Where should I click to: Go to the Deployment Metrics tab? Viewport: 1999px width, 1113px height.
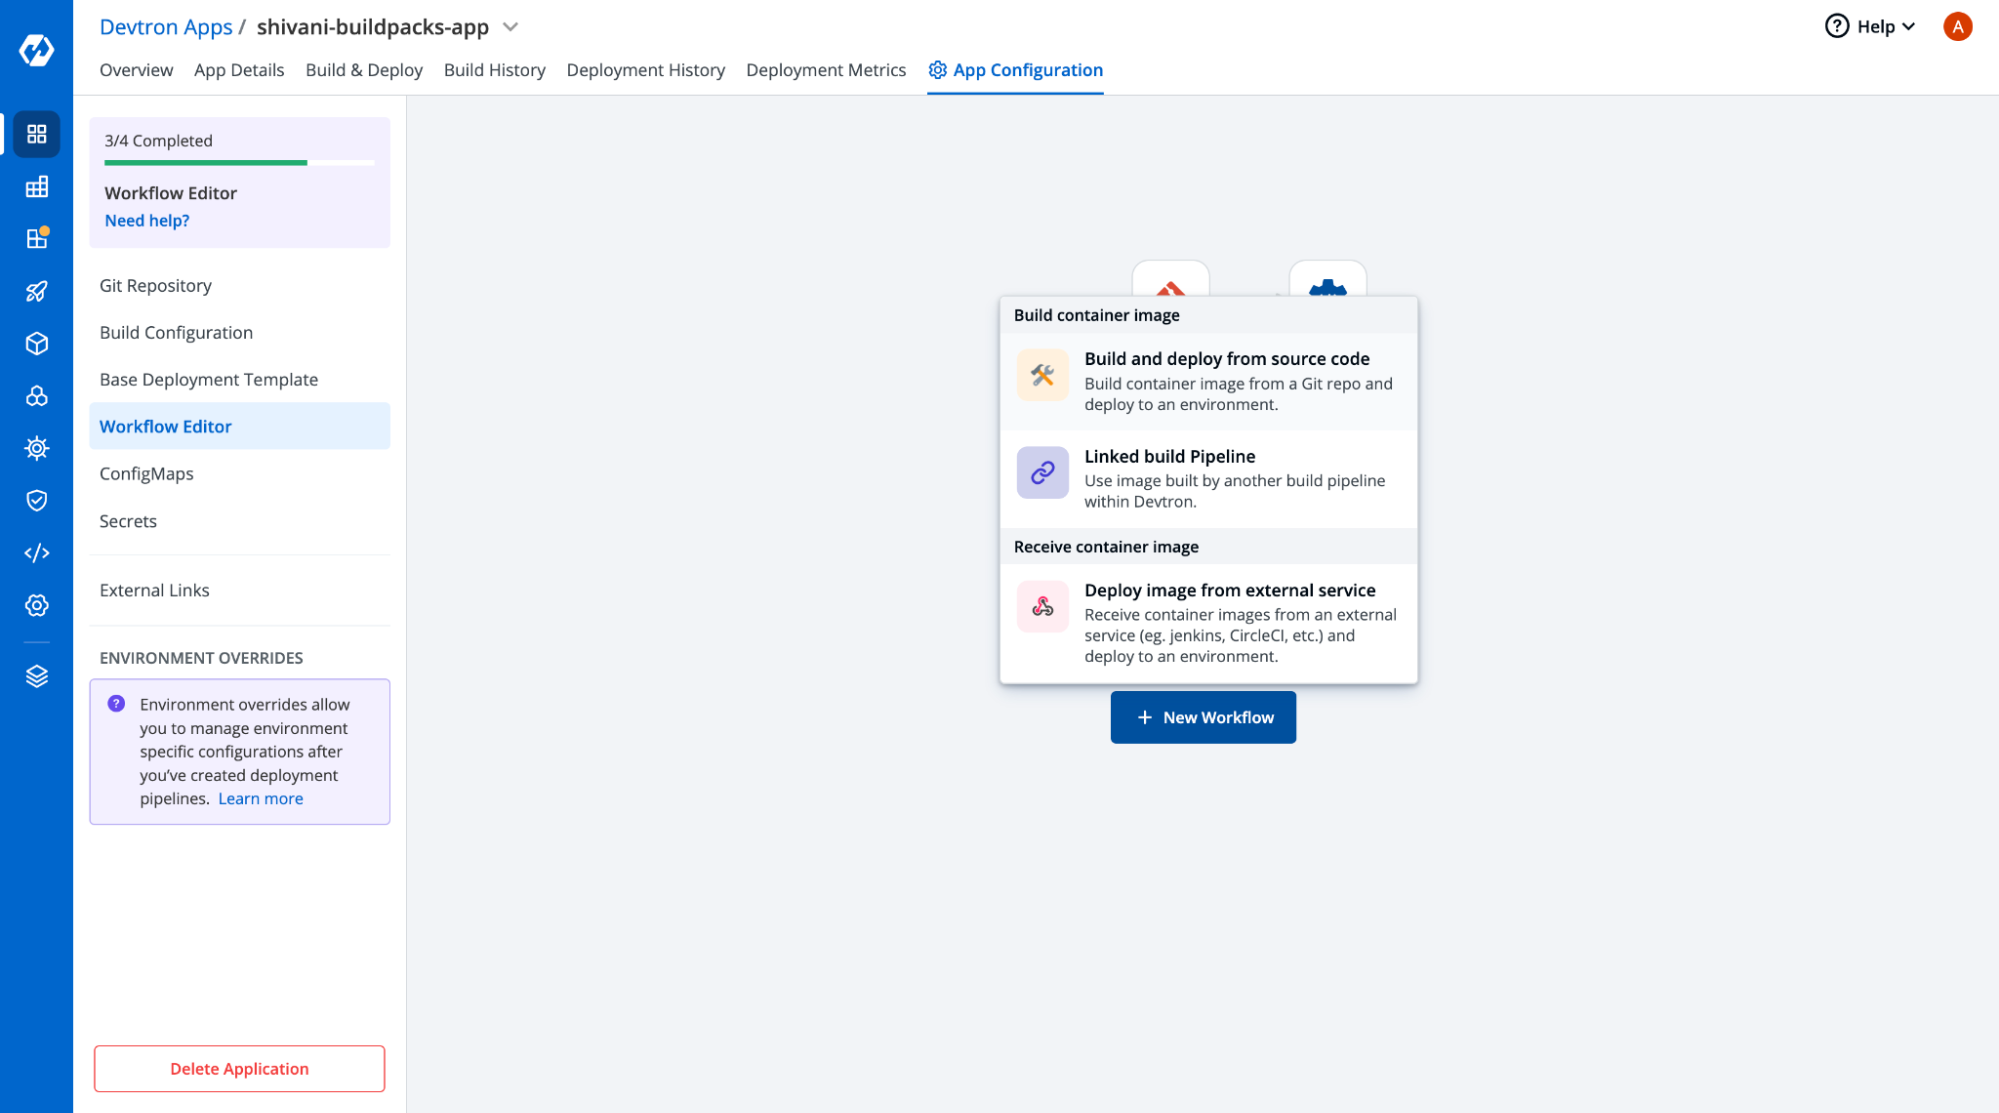click(826, 70)
